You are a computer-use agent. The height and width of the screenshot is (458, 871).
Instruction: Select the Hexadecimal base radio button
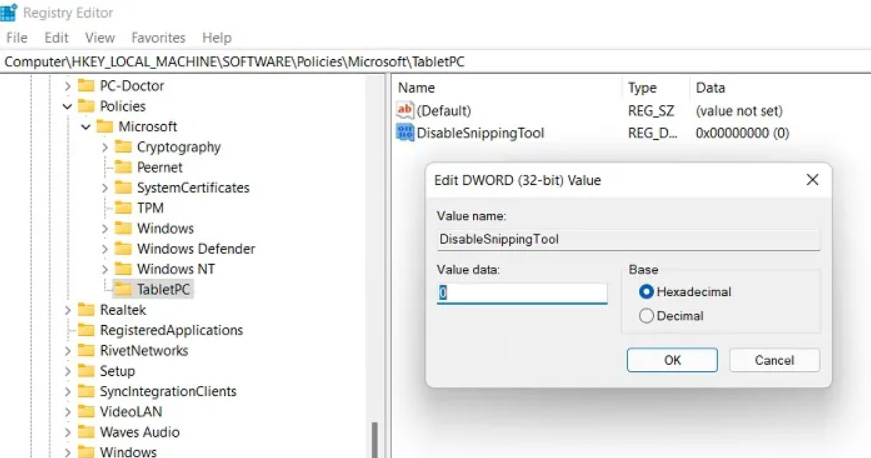646,292
